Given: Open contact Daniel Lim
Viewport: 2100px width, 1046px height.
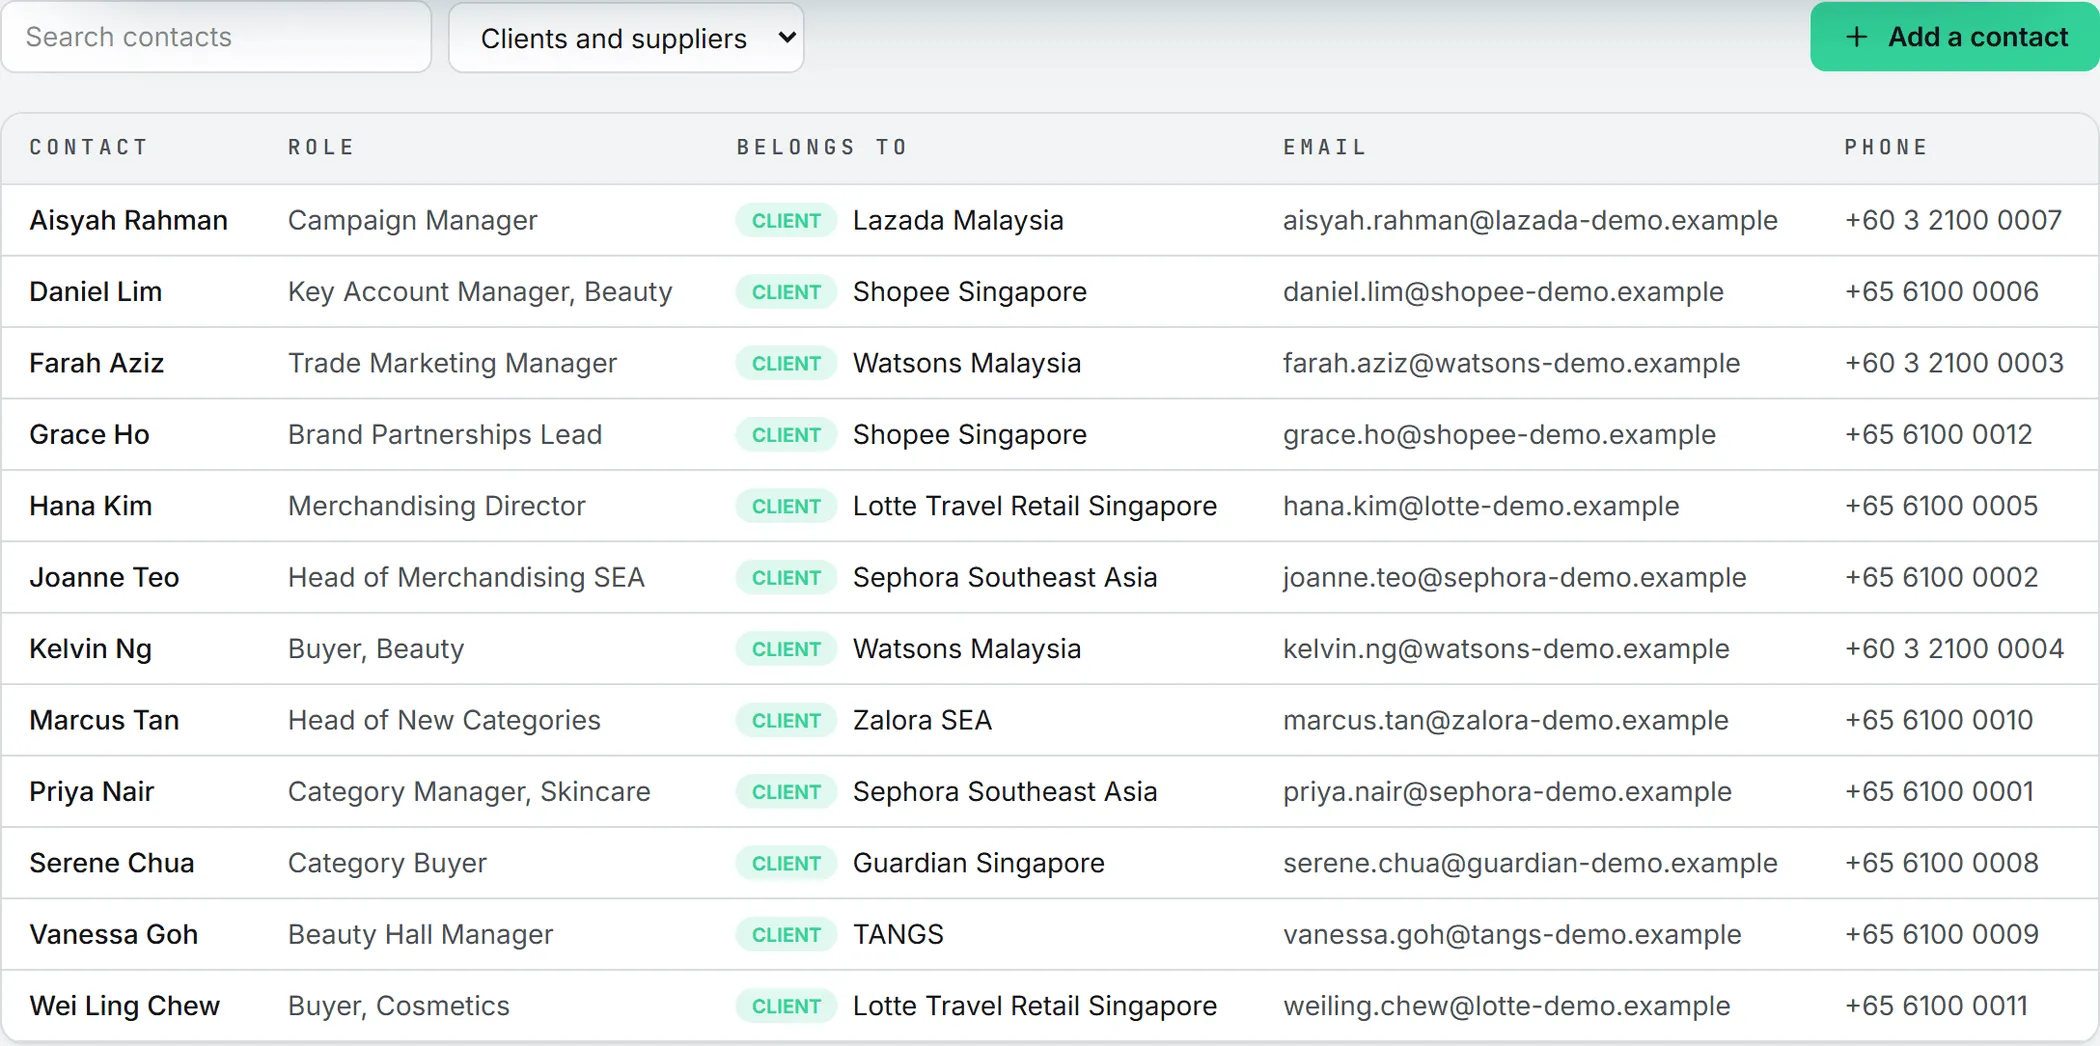Looking at the screenshot, I should pos(96,291).
